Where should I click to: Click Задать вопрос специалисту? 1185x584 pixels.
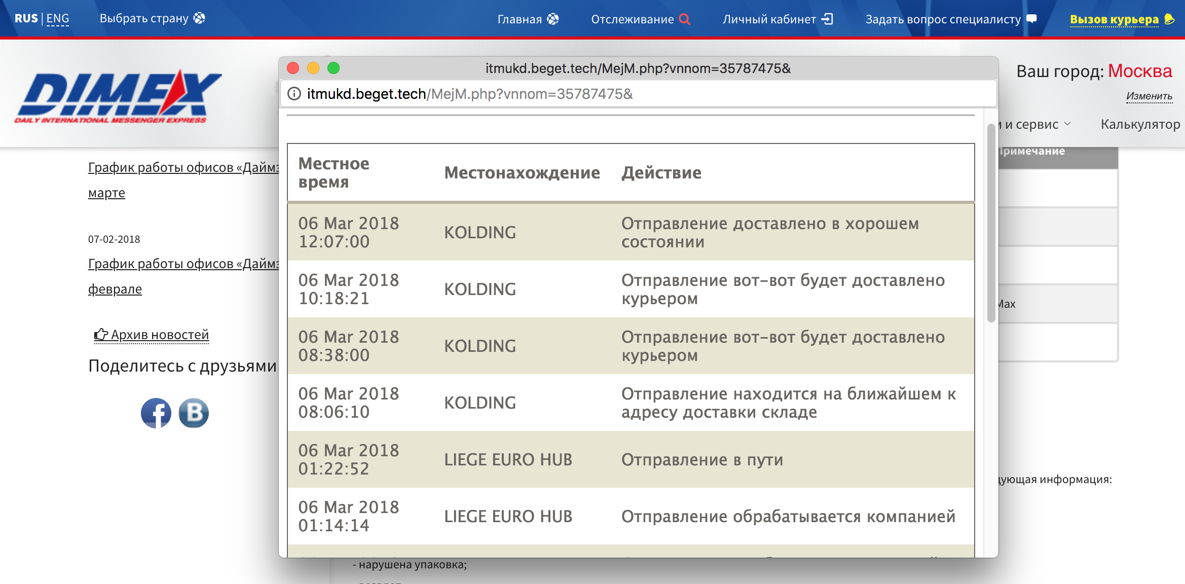click(950, 19)
